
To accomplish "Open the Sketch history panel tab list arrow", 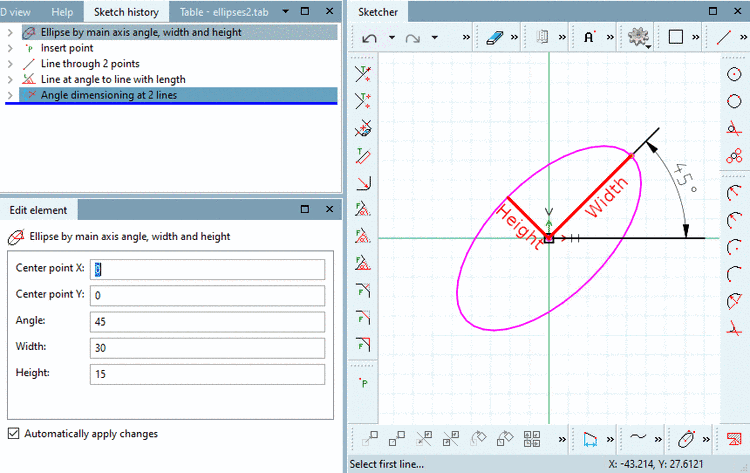I will (286, 11).
